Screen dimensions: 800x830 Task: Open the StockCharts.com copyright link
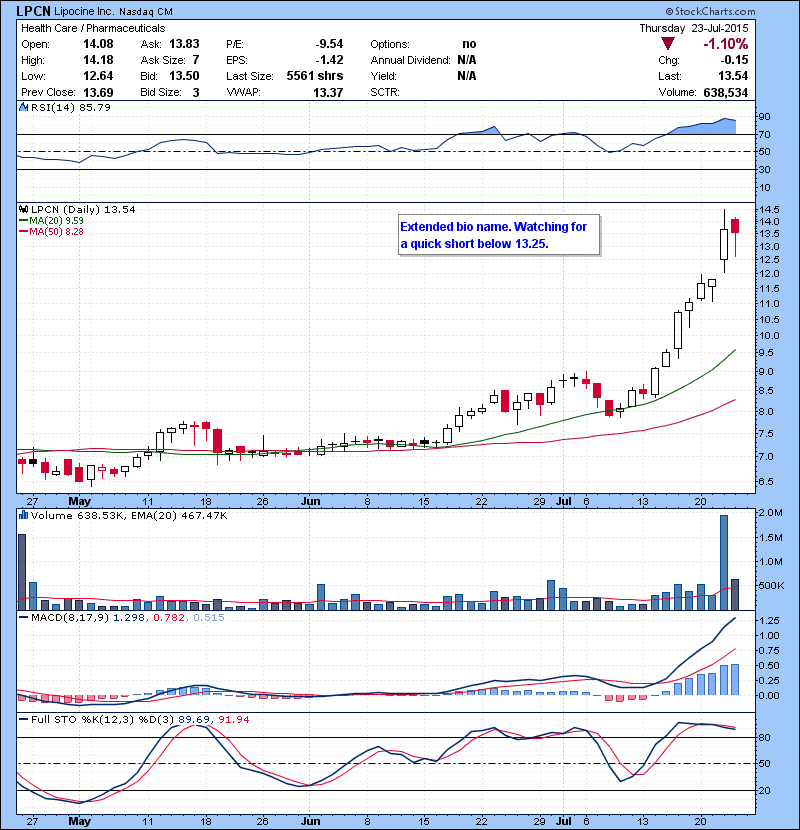pos(709,11)
